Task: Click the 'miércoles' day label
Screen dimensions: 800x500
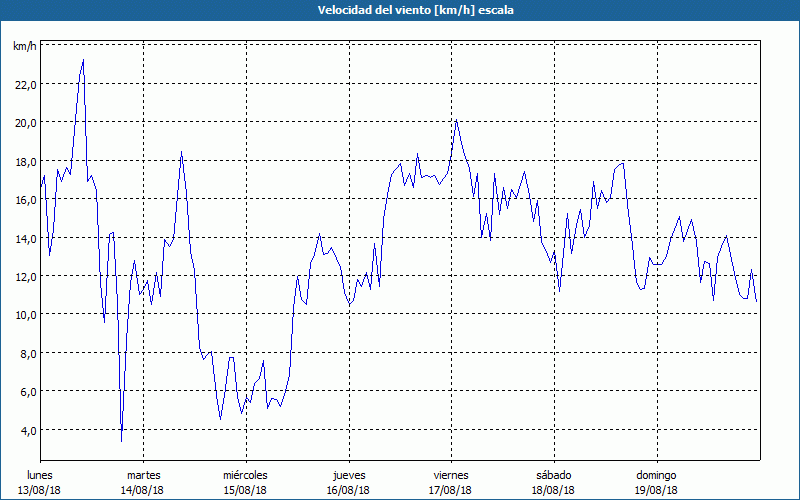Action: tap(245, 475)
